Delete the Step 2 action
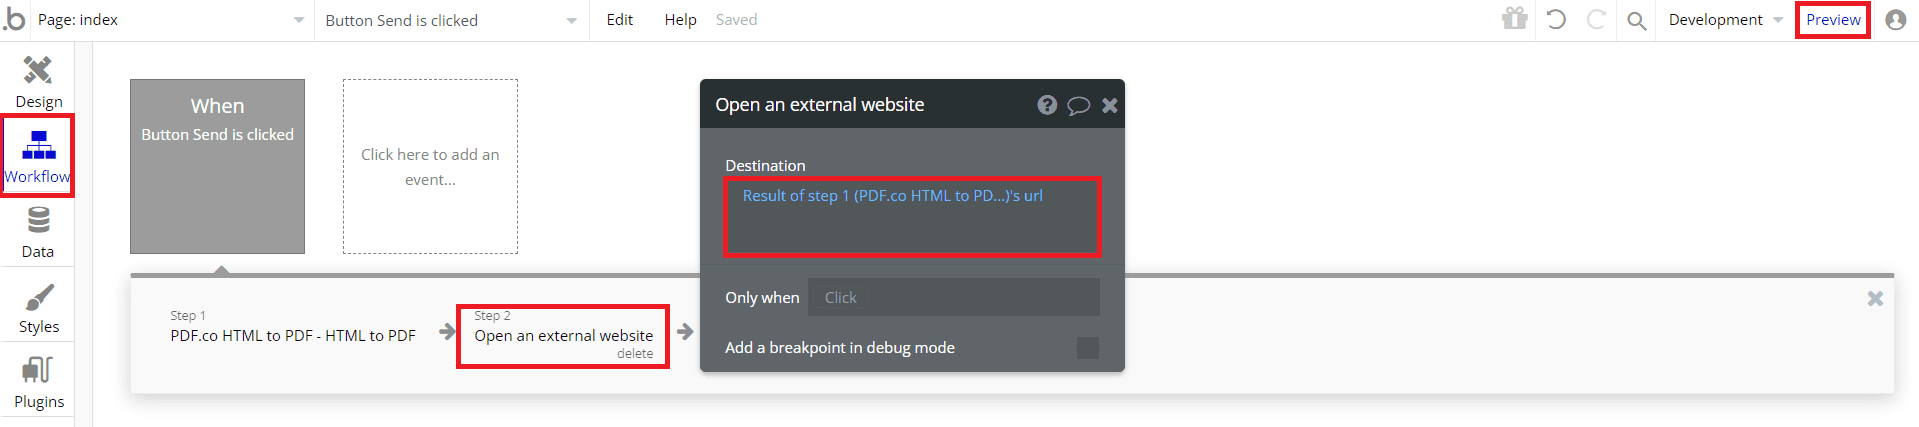The image size is (1919, 427). click(635, 354)
